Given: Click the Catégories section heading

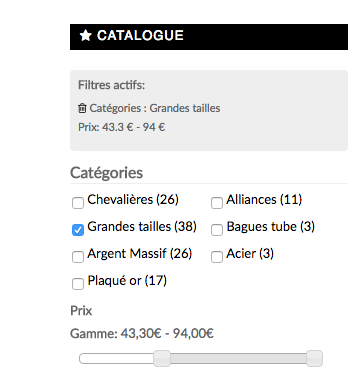Looking at the screenshot, I should click(x=106, y=173).
